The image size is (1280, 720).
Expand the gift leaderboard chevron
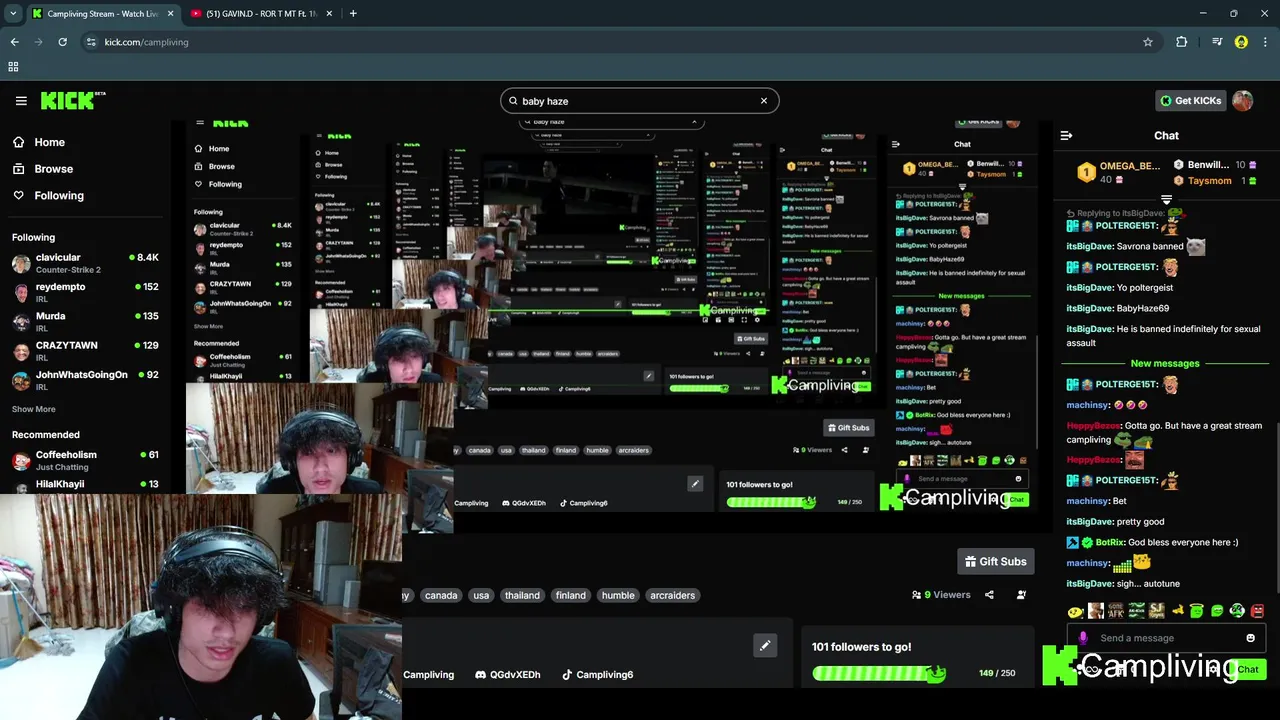pos(1166,200)
